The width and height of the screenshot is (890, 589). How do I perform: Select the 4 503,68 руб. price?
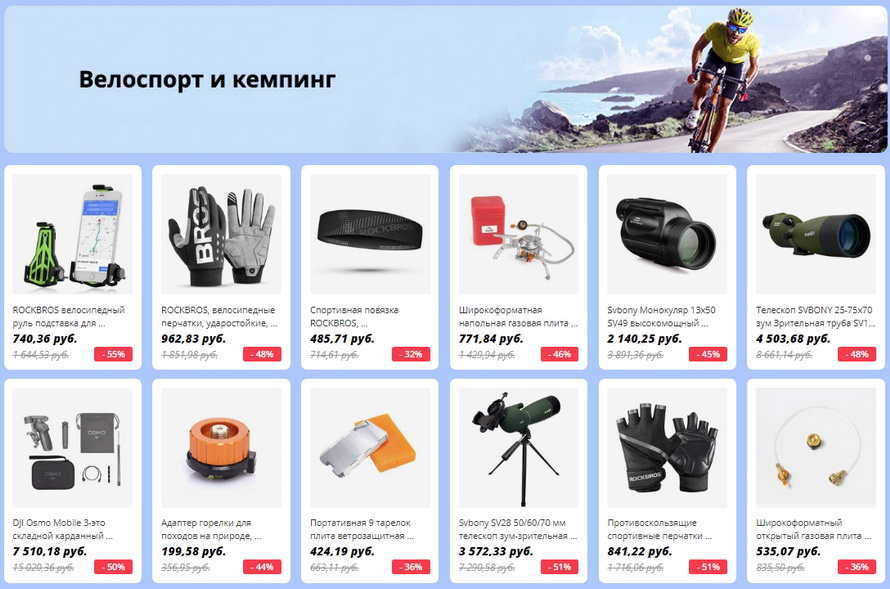point(793,339)
